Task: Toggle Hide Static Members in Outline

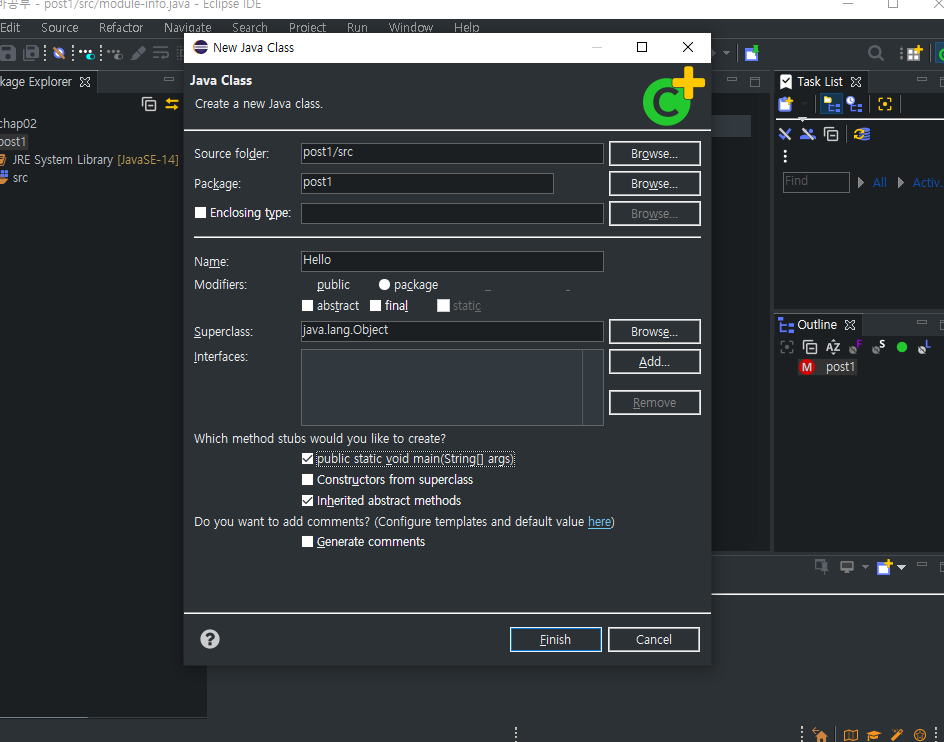Action: [x=878, y=347]
